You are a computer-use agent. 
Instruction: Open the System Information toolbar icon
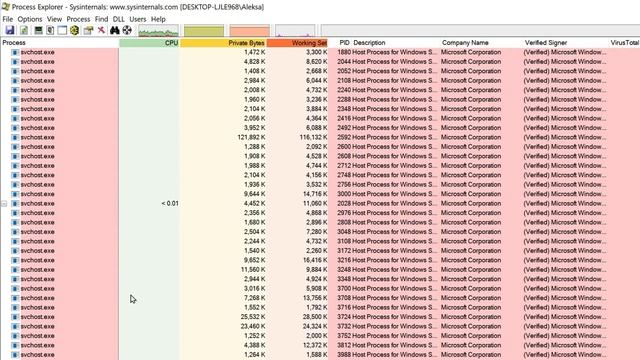pyautogui.click(x=38, y=30)
